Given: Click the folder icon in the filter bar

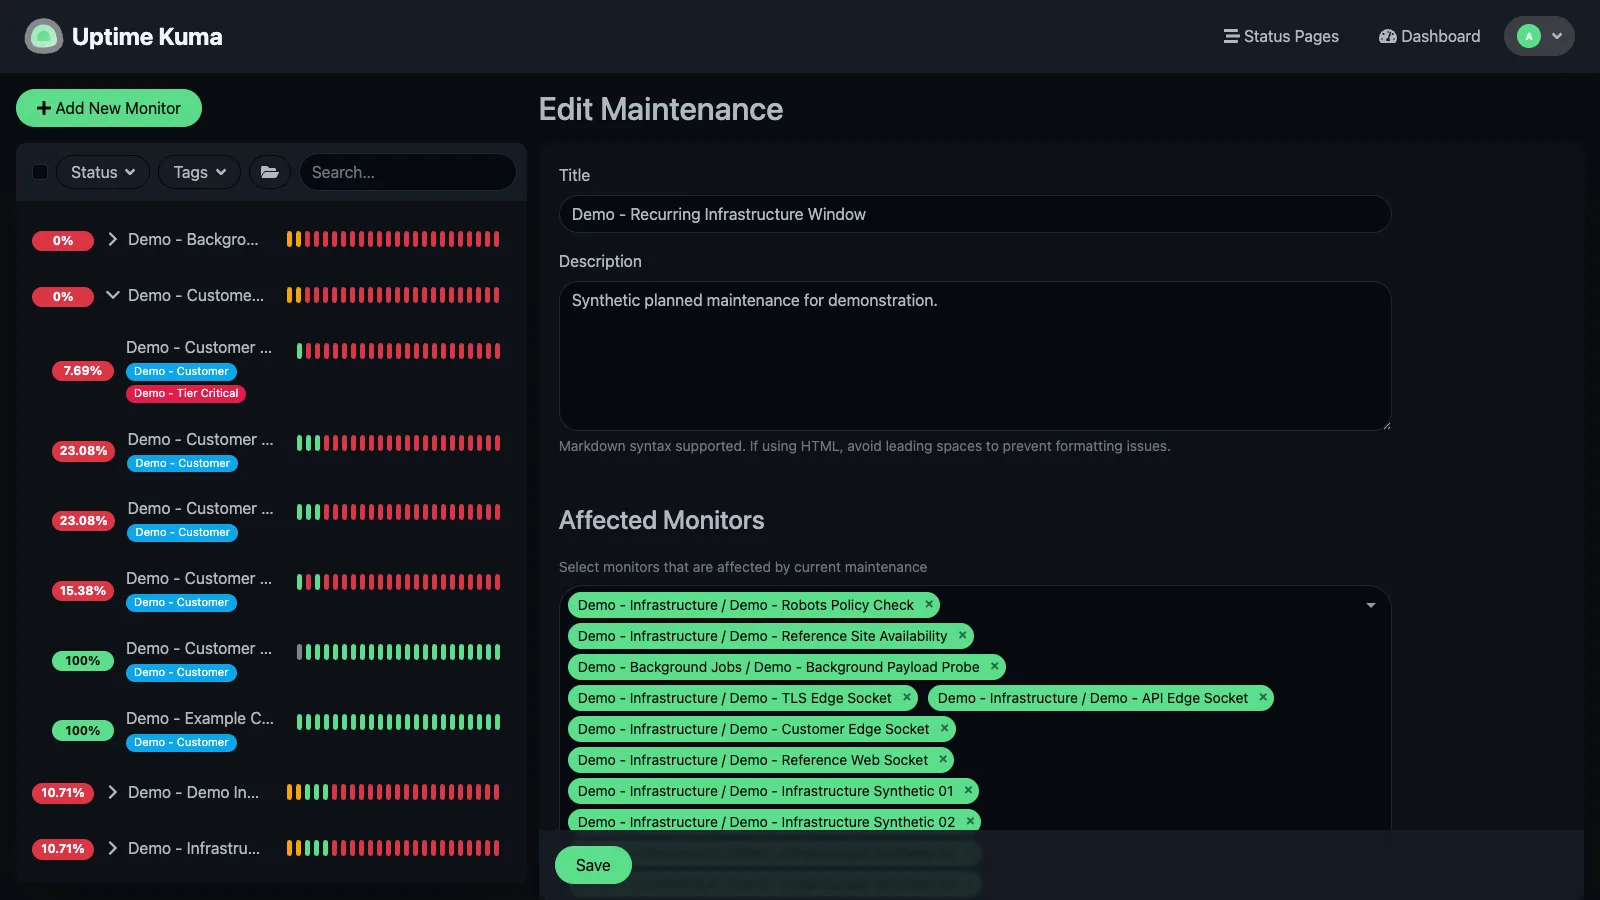Looking at the screenshot, I should (270, 172).
